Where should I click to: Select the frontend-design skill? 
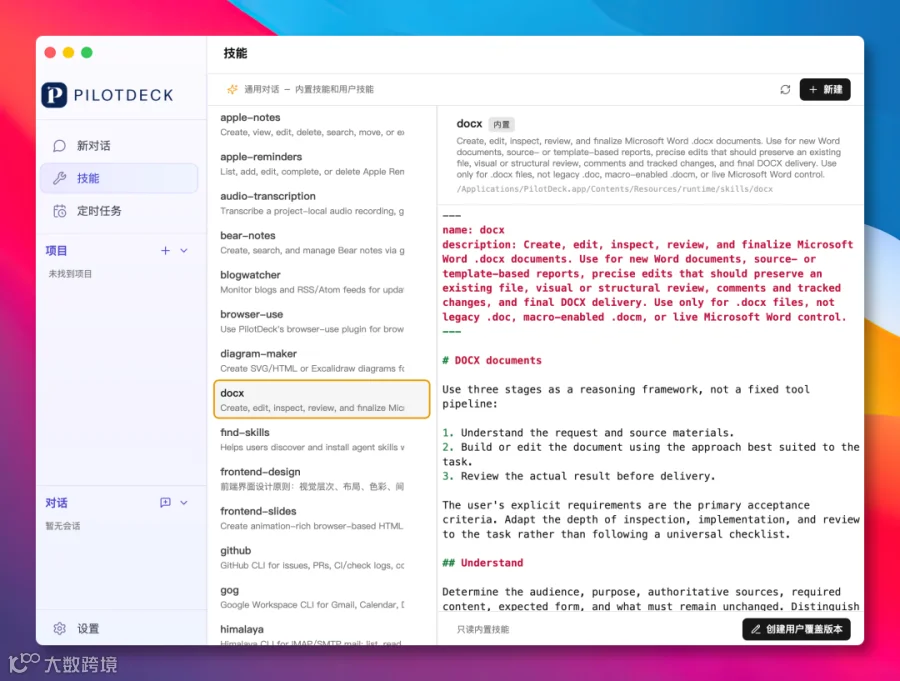click(x=321, y=478)
